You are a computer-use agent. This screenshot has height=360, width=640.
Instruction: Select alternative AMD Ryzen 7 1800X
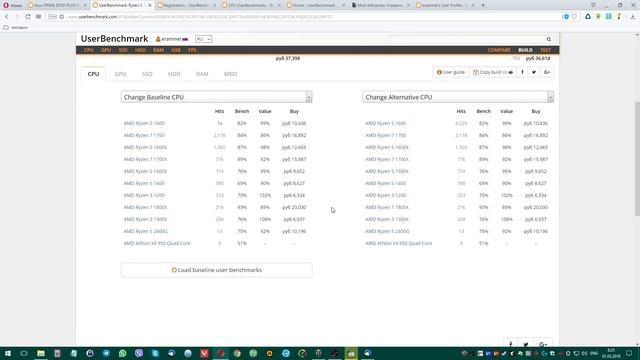point(387,207)
